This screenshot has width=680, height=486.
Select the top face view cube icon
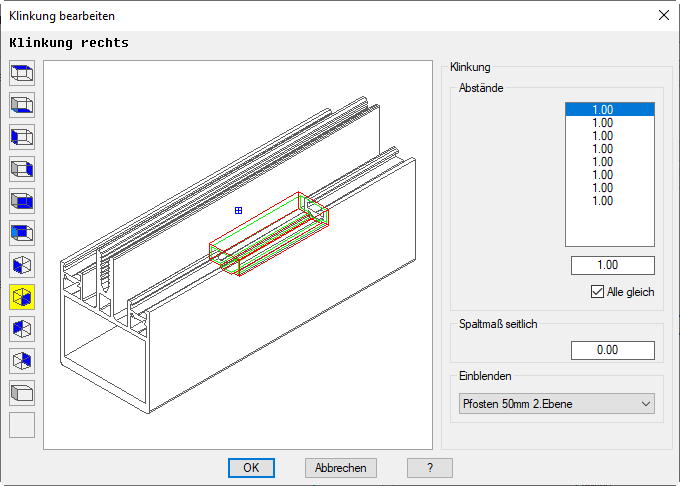point(22,73)
